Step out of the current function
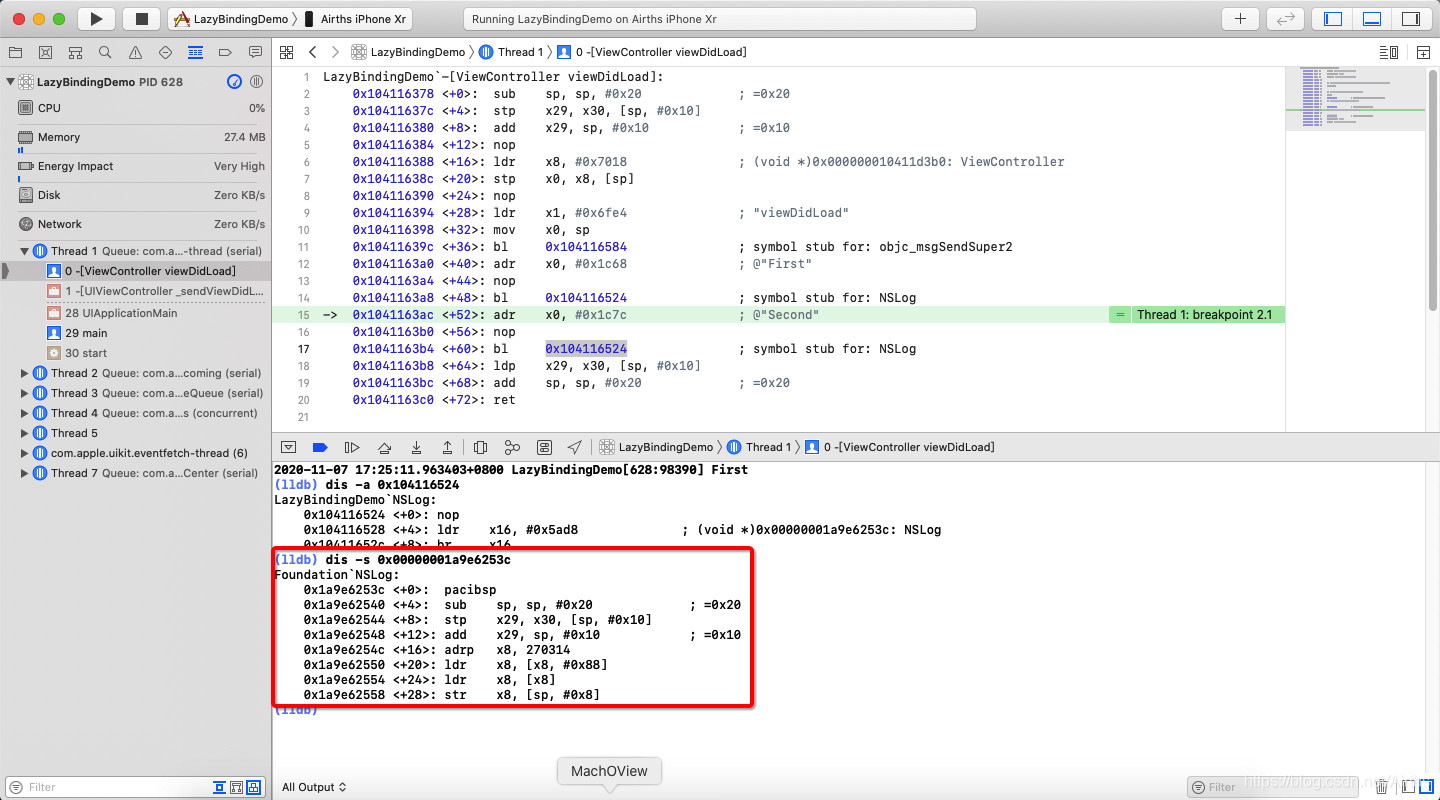The height and width of the screenshot is (800, 1440). [448, 447]
